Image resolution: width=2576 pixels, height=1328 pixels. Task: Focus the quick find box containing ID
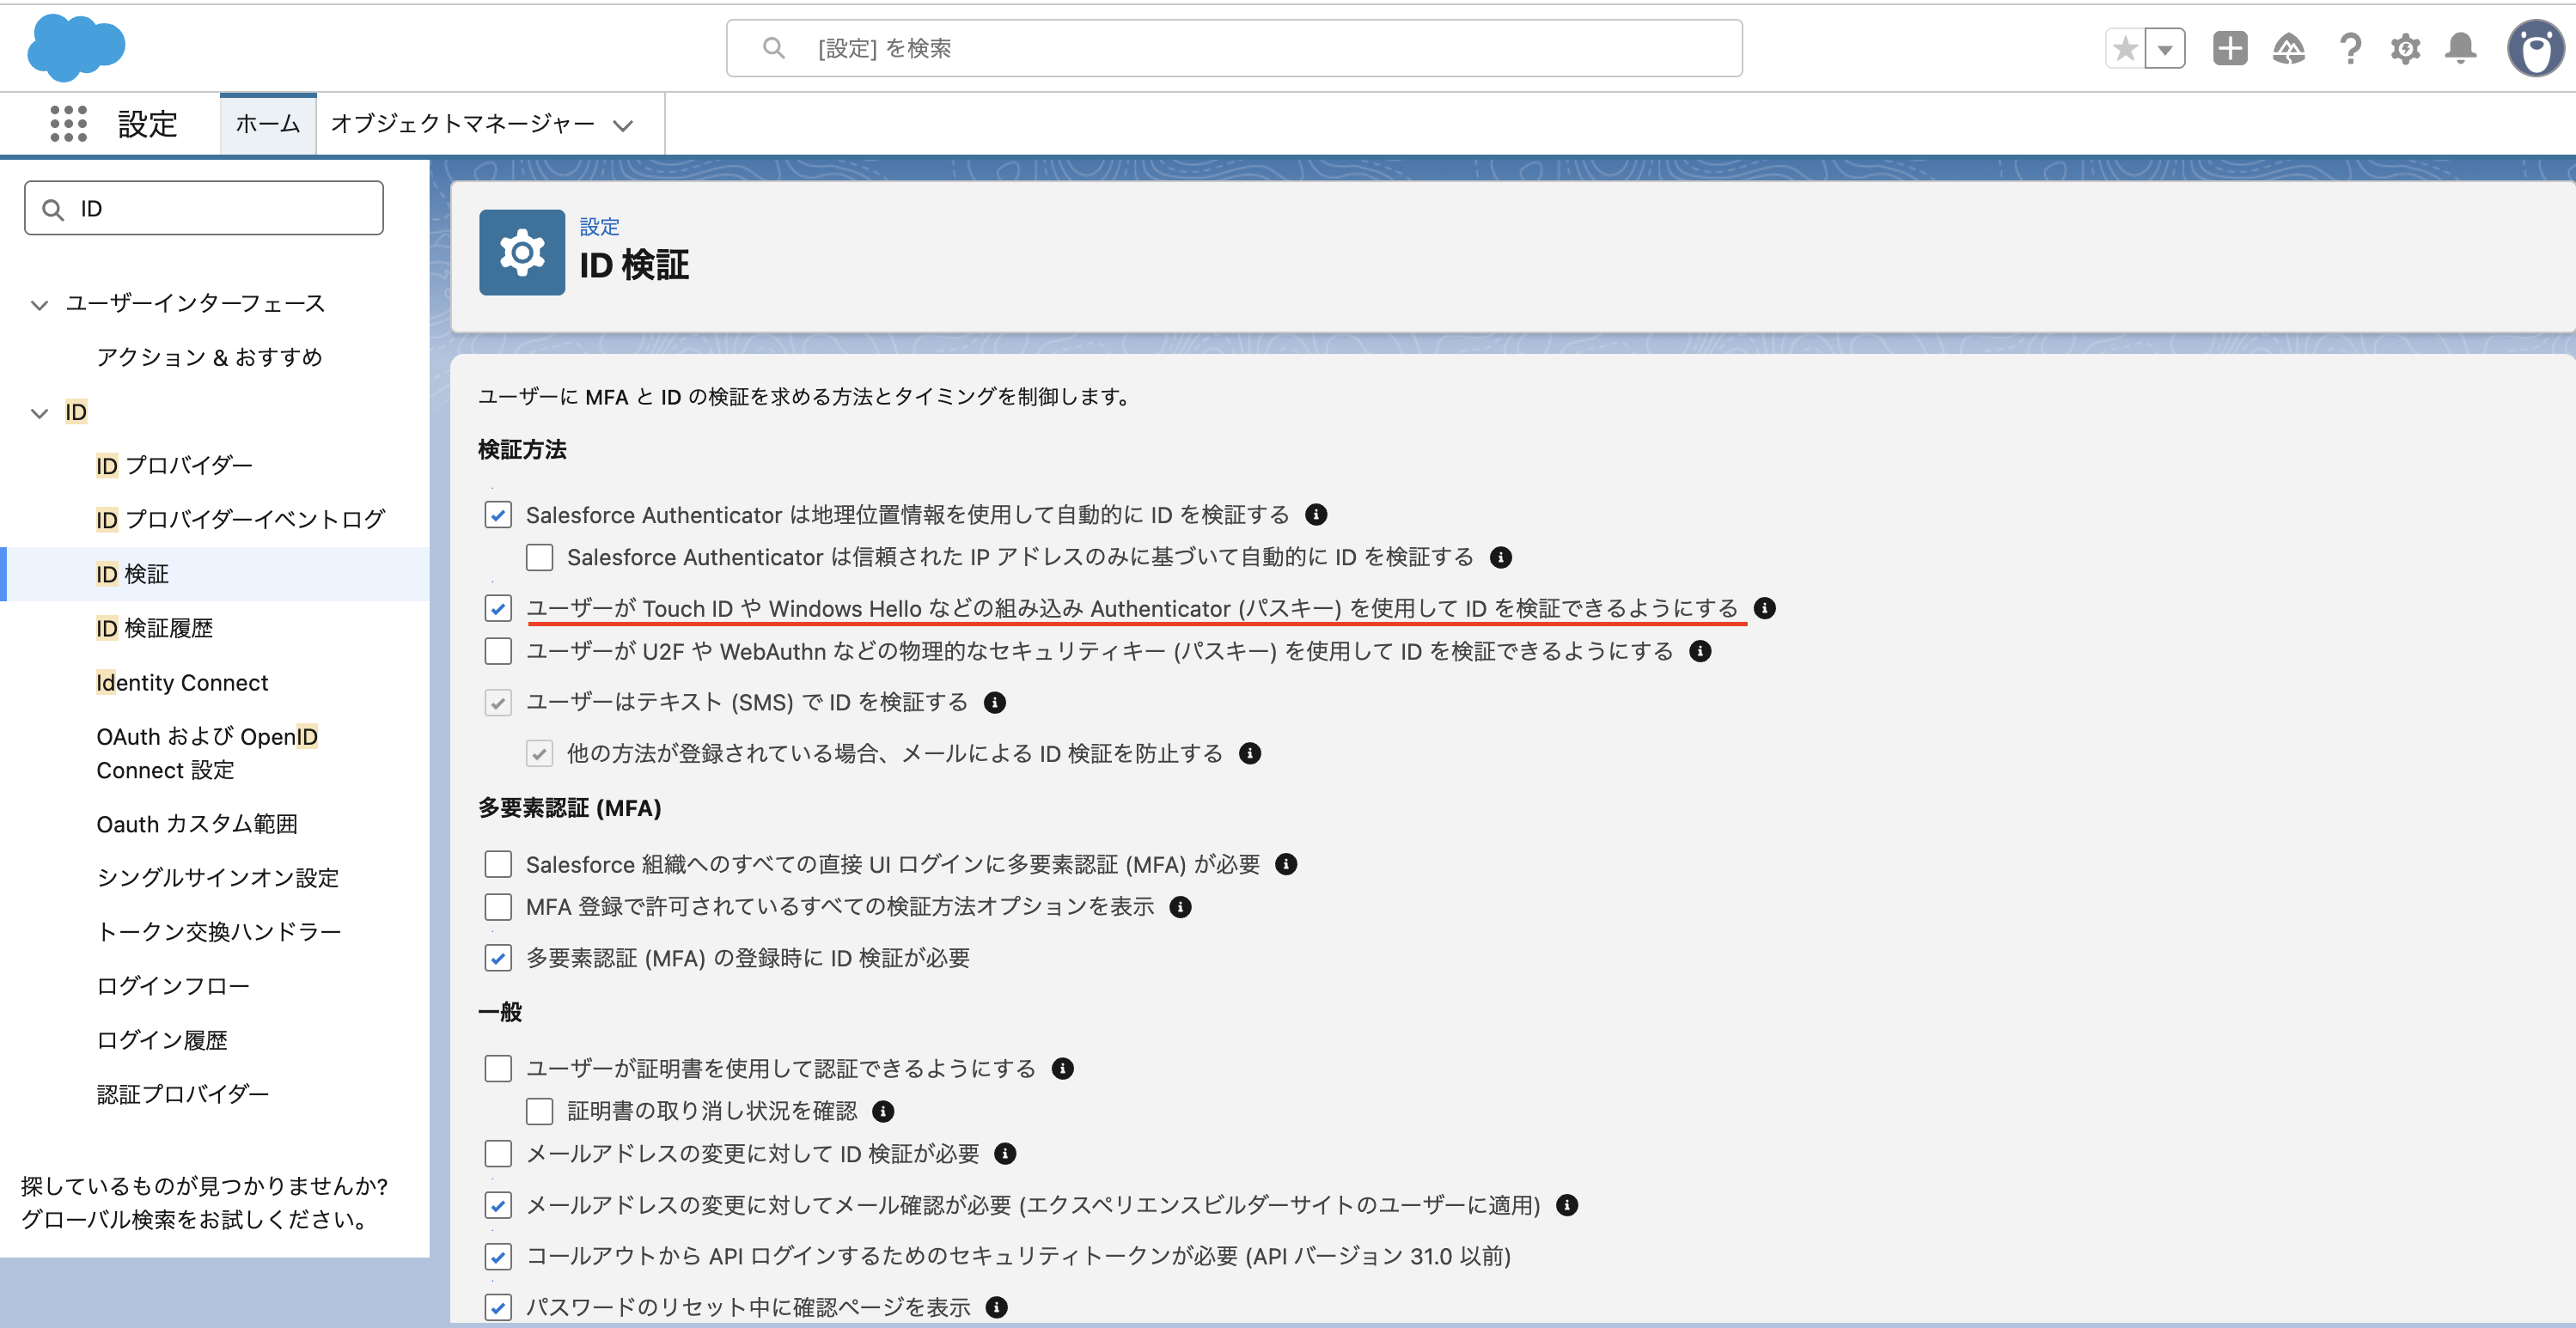click(x=204, y=208)
